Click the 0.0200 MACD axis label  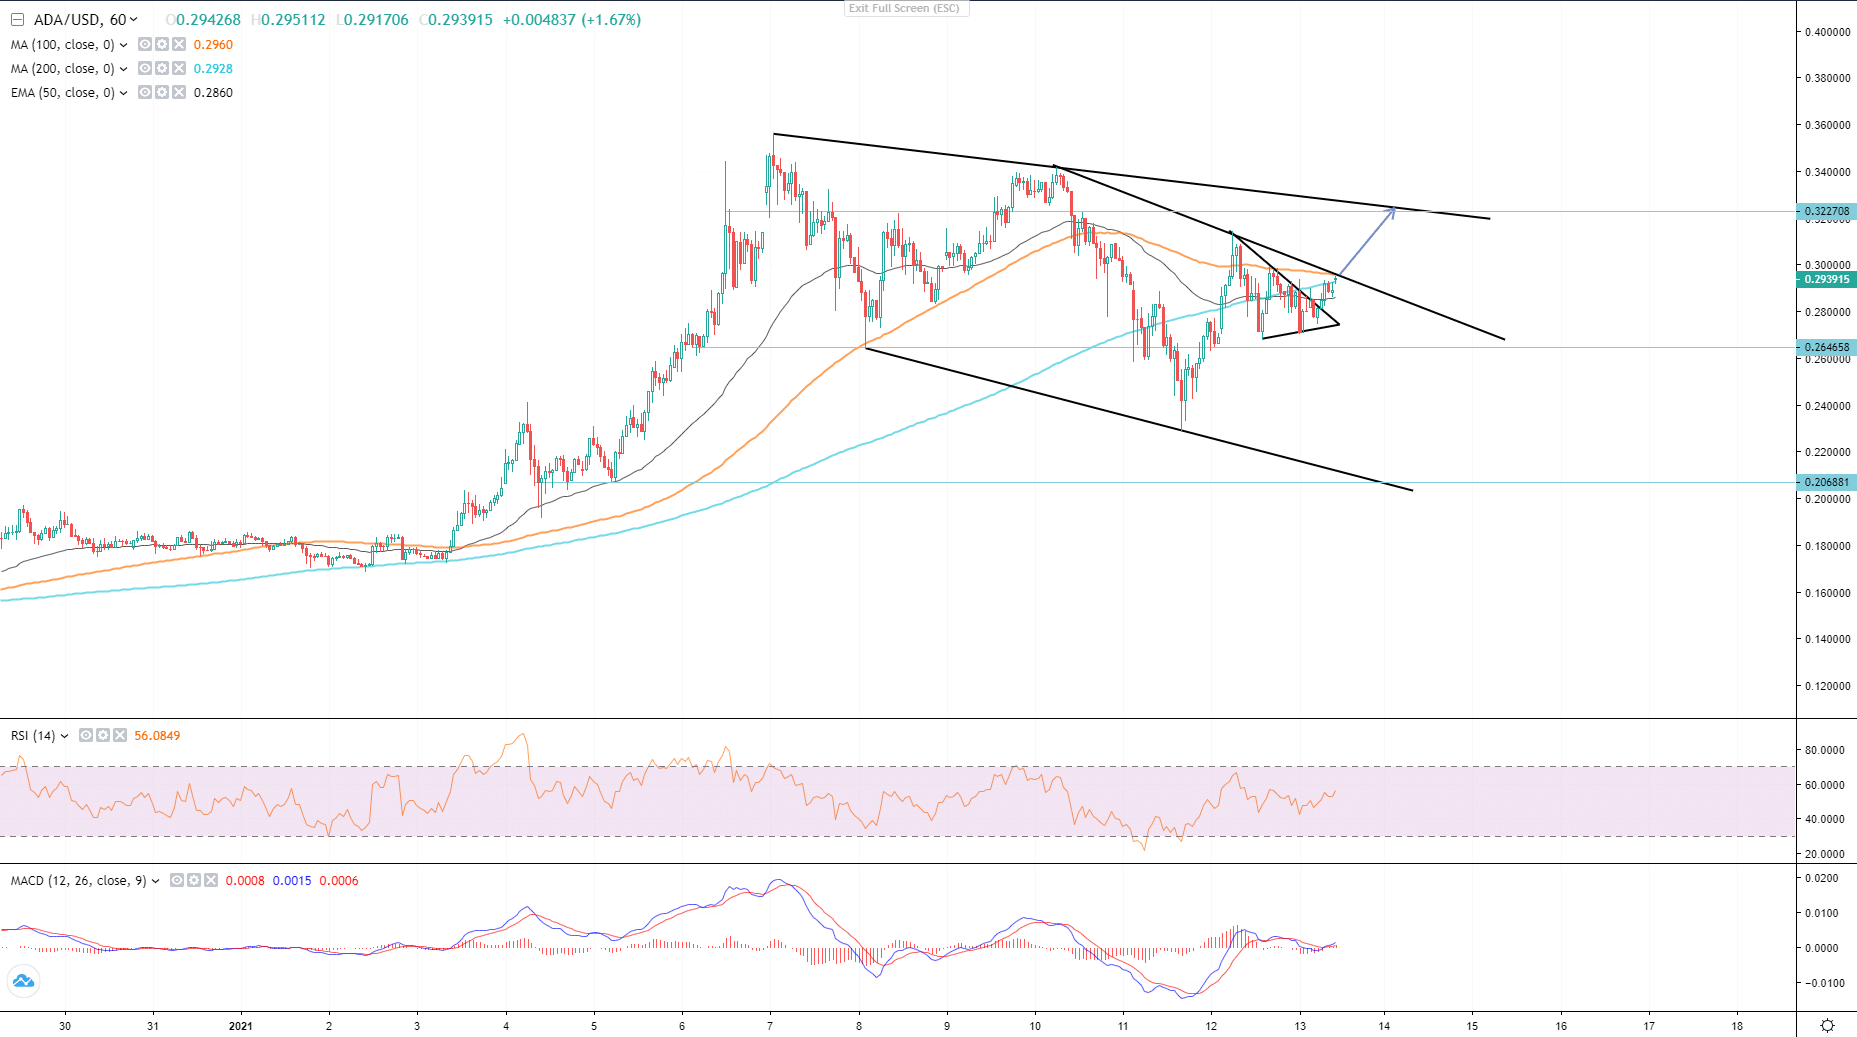click(1822, 878)
